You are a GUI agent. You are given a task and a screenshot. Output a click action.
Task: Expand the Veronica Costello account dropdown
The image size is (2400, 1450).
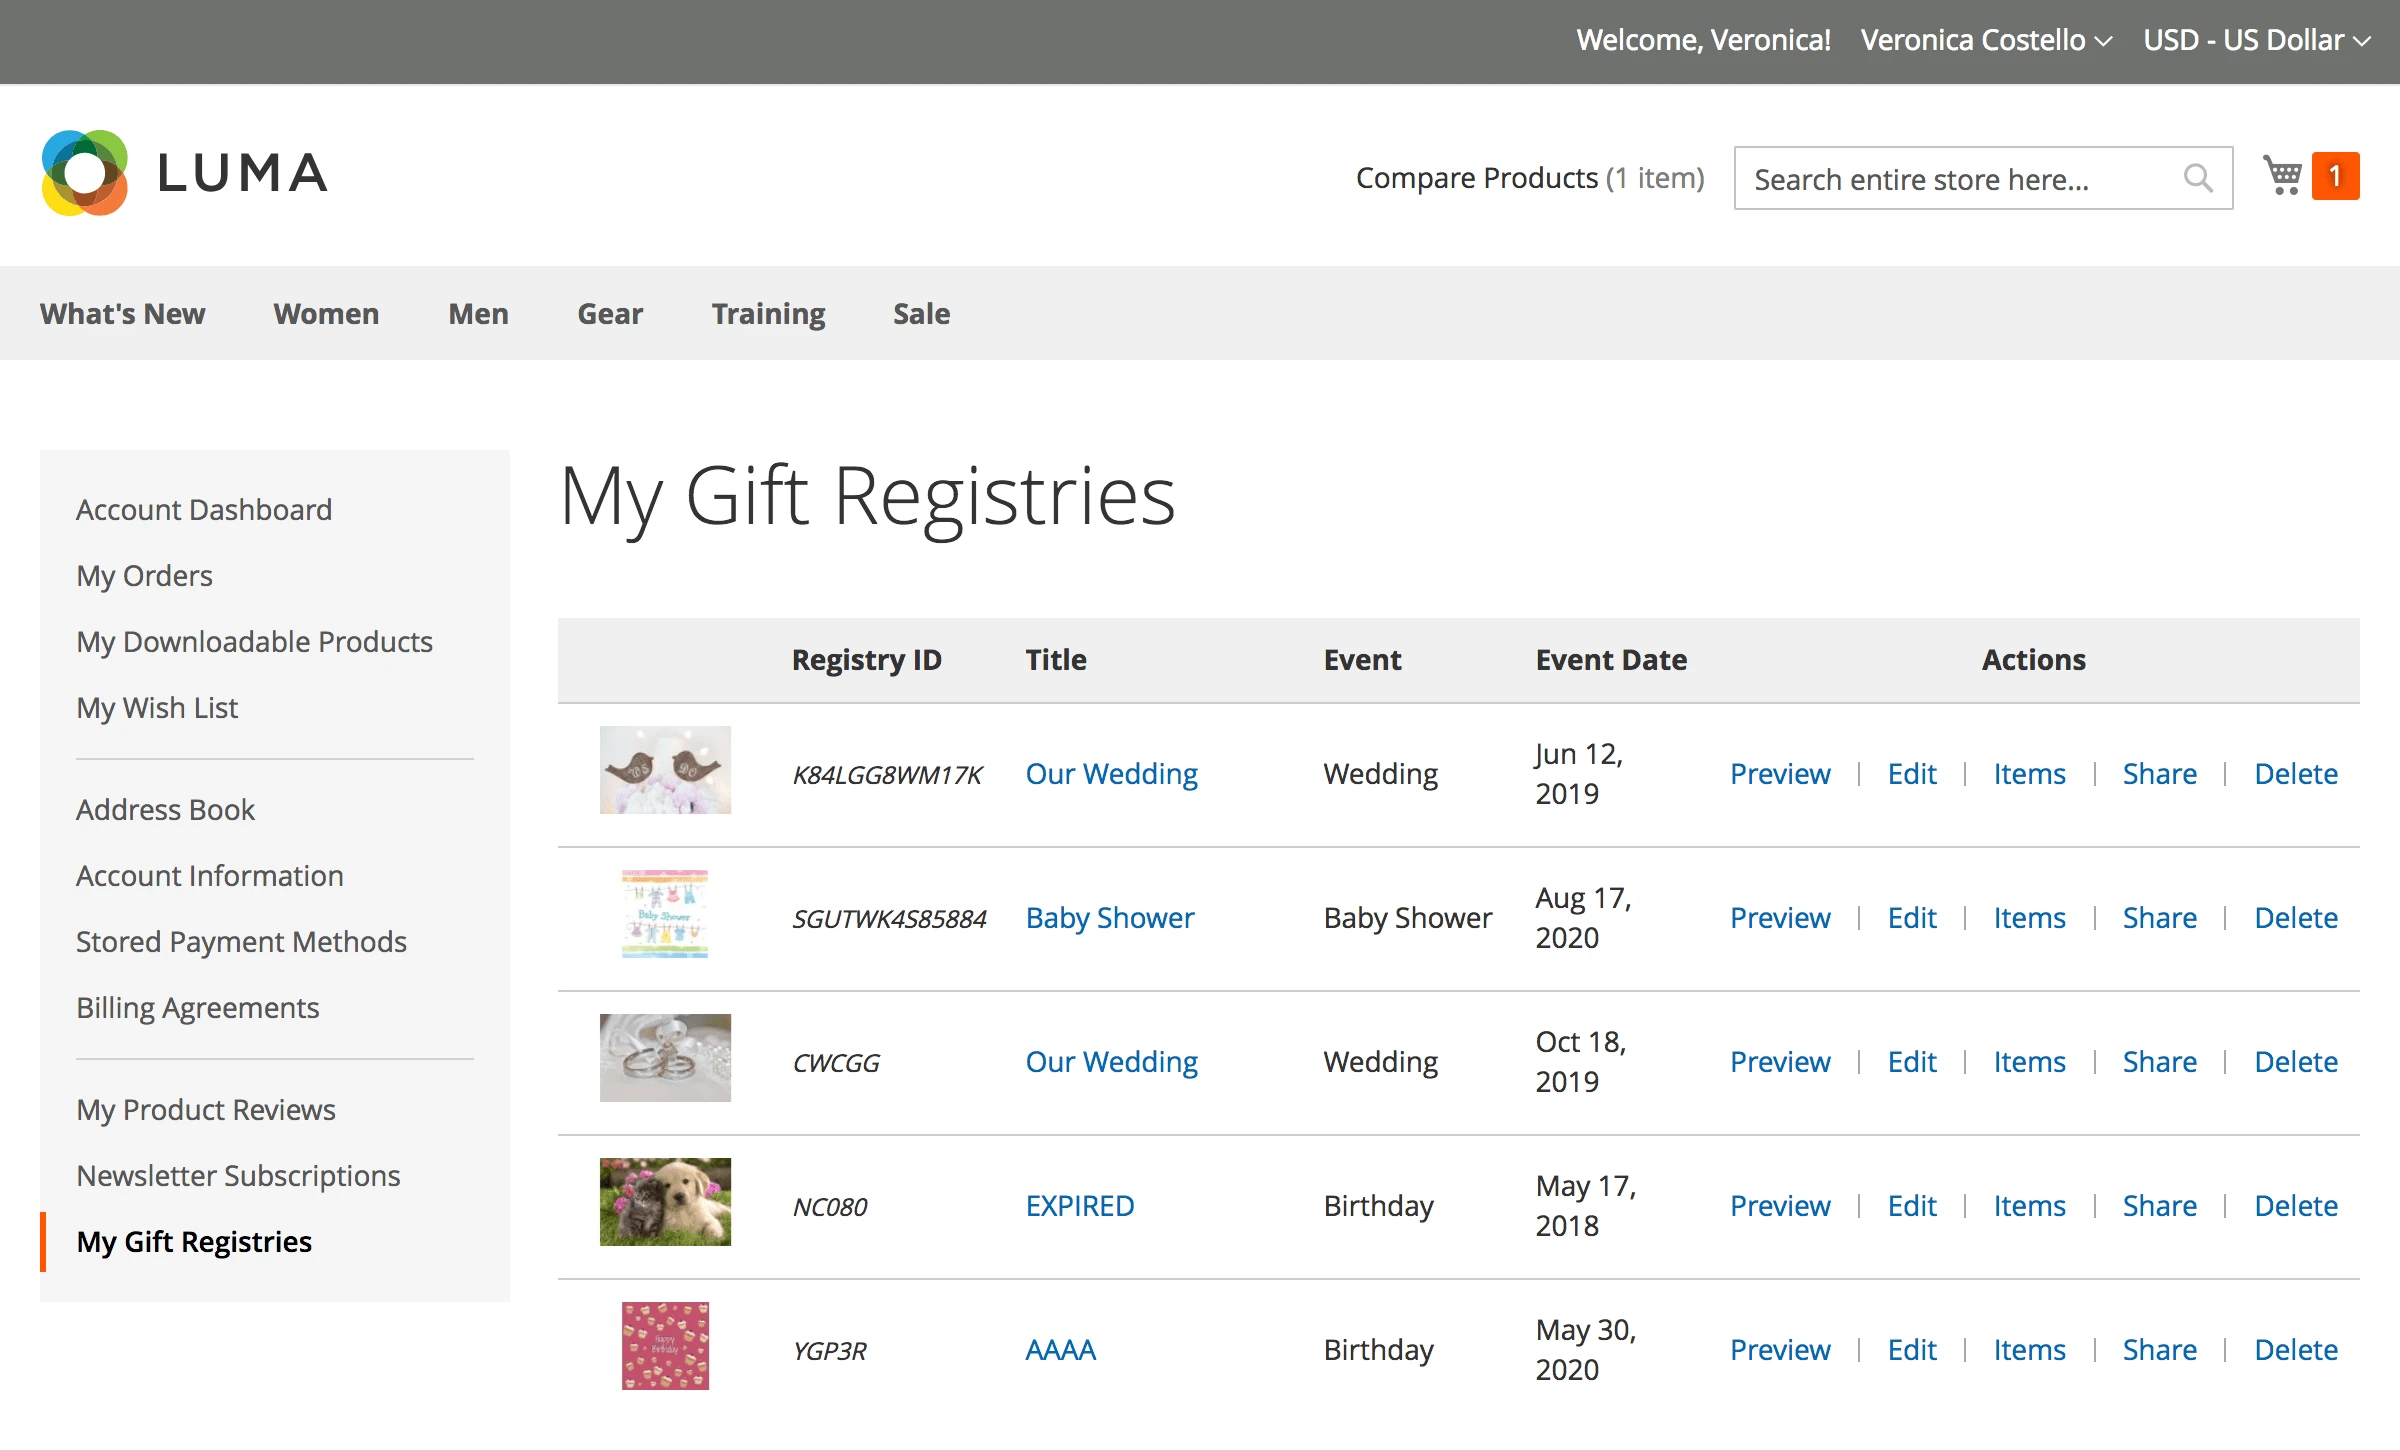coord(1985,40)
